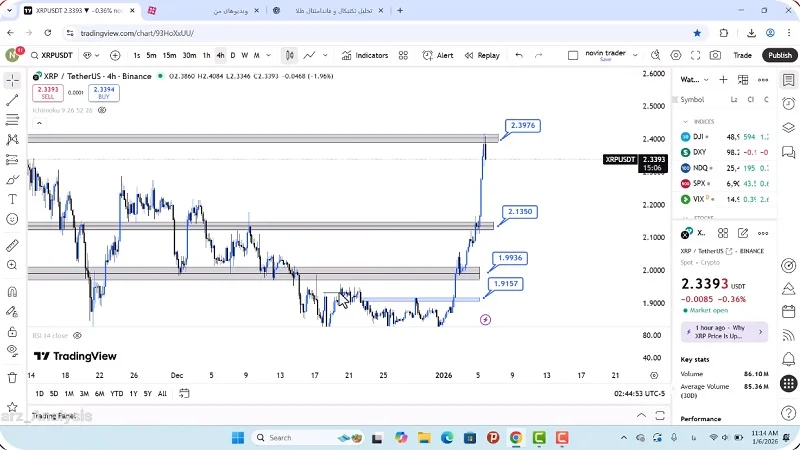This screenshot has width=800, height=450.
Task: Open chart settings gear icon
Action: [x=676, y=56]
